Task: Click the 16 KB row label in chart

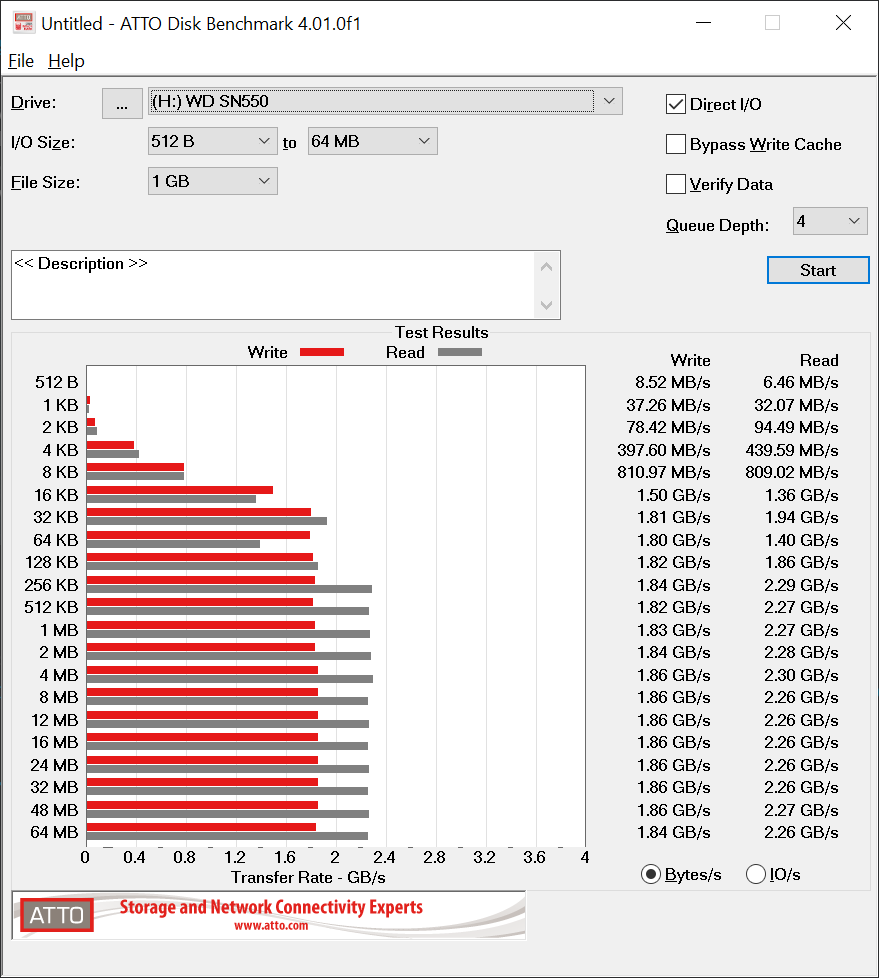Action: [x=56, y=495]
